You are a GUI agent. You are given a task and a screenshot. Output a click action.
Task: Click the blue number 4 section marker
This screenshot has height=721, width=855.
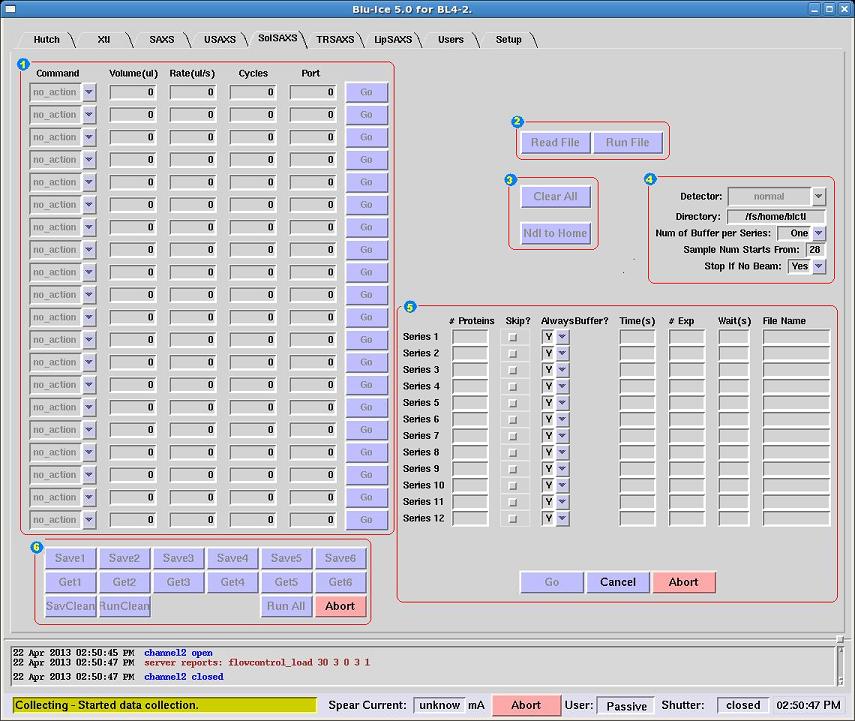650,179
